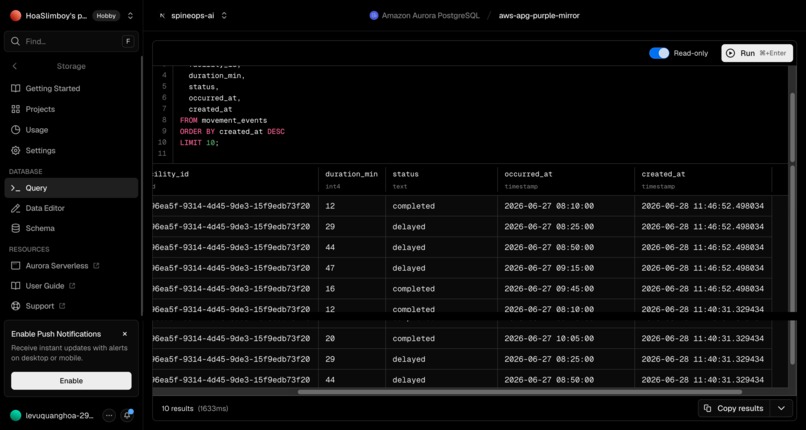Open the three-dot account menu

[108, 415]
